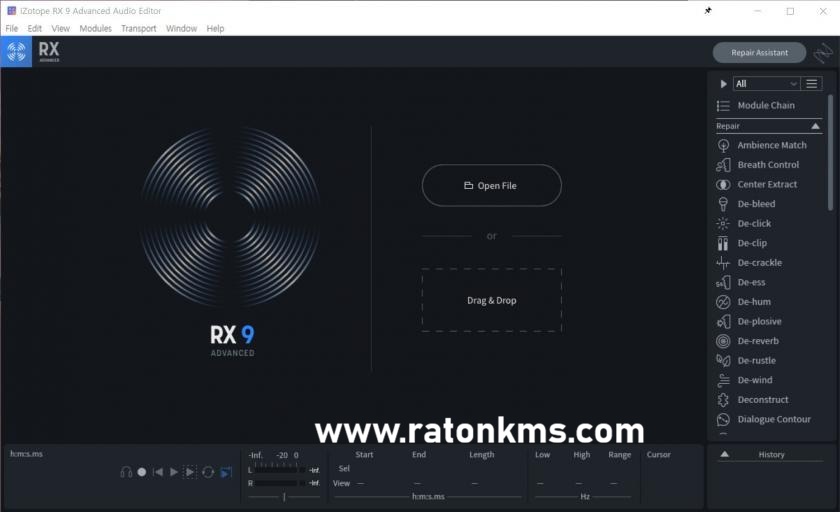This screenshot has height=512, width=840.
Task: Click the module panel preview play arrow
Action: coord(723,84)
